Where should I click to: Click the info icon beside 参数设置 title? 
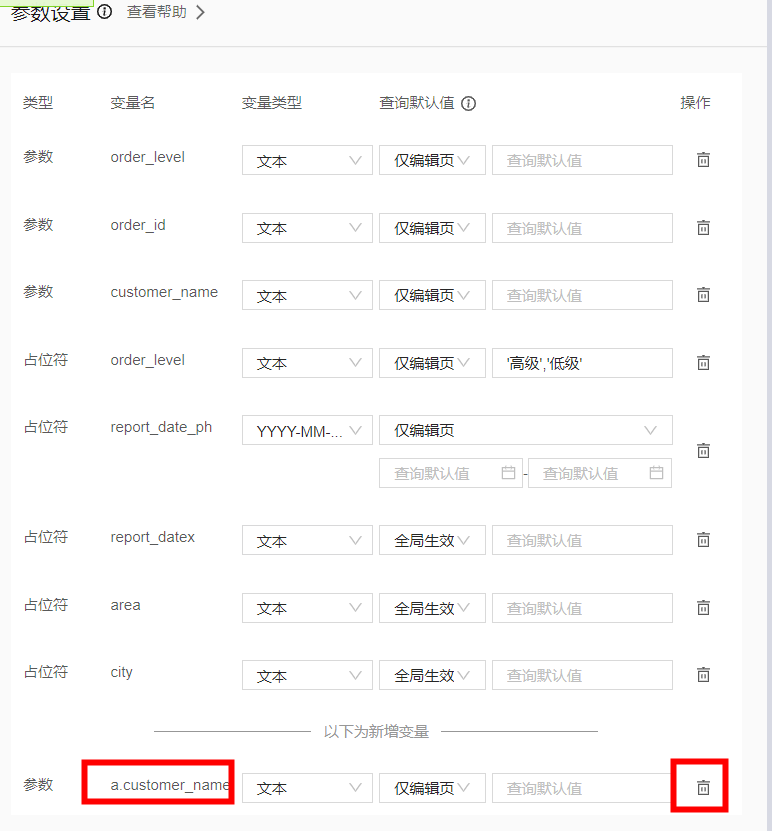click(x=104, y=13)
